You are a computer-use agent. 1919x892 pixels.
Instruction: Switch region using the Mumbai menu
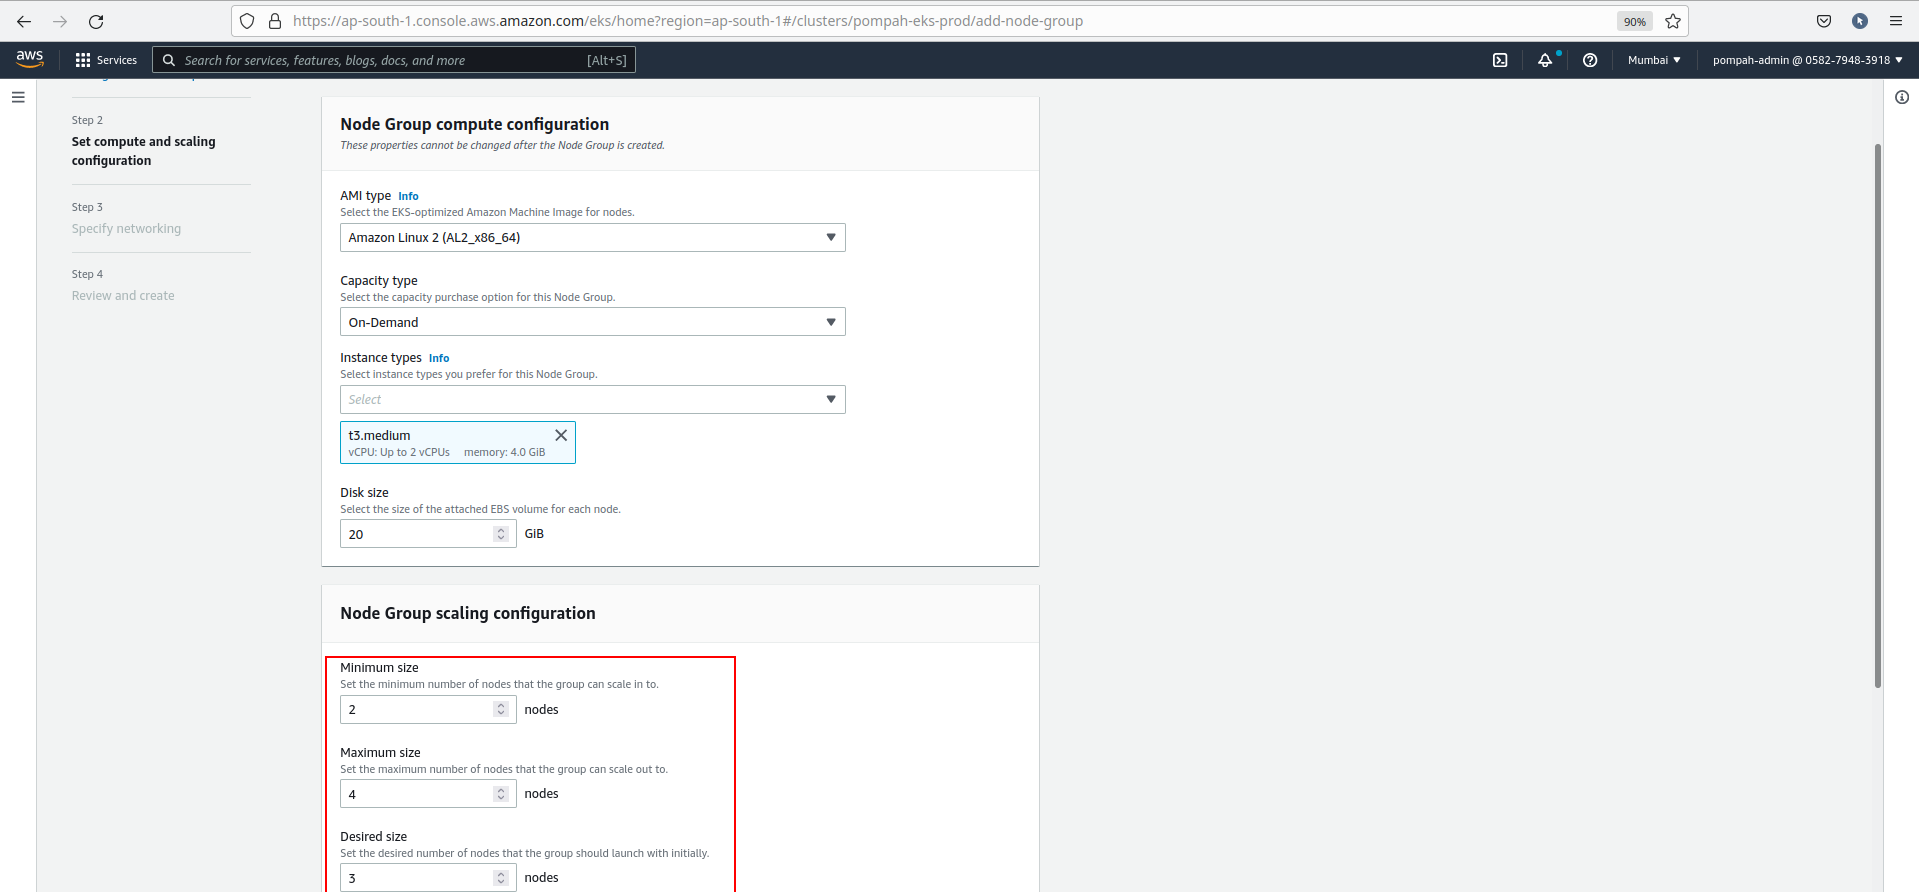pyautogui.click(x=1653, y=60)
